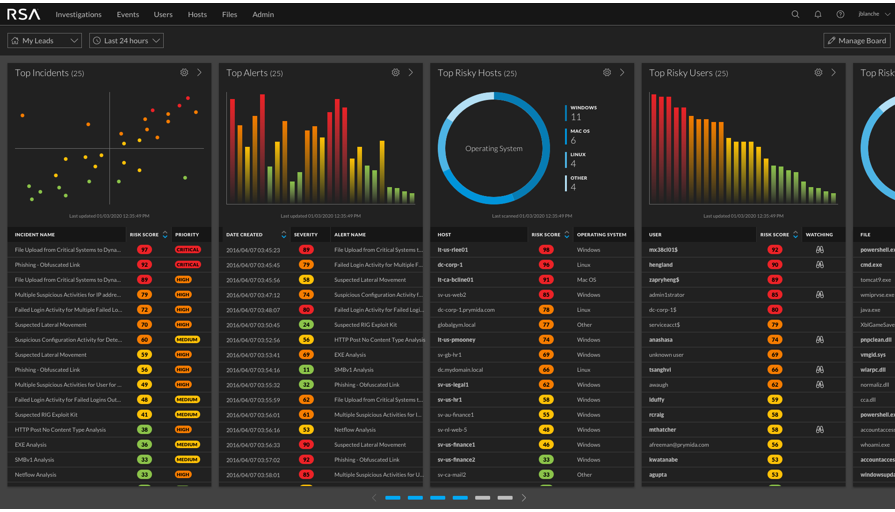The width and height of the screenshot is (895, 512).
Task: Open the Admin menu
Action: [263, 14]
